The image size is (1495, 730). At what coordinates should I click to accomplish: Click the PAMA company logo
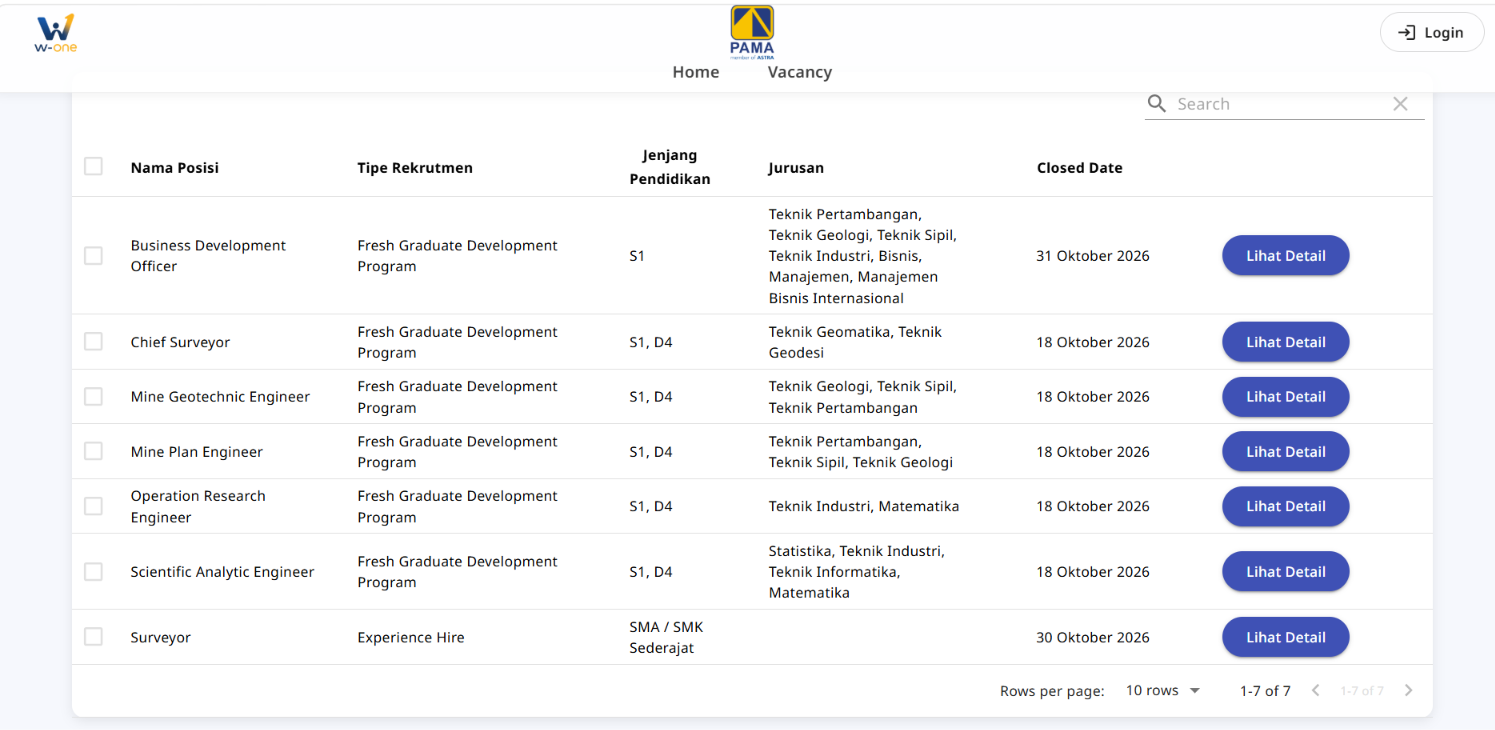click(x=752, y=32)
